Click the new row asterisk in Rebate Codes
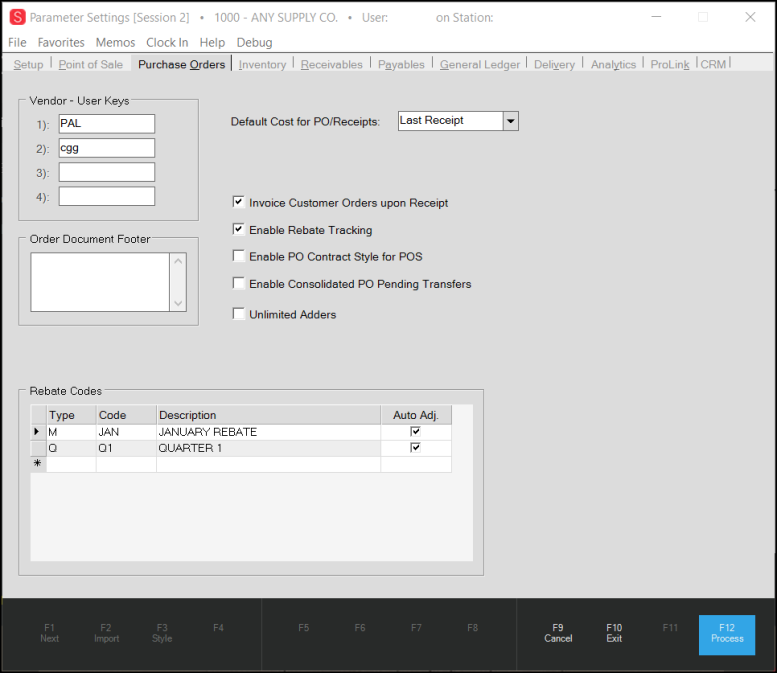 [38, 464]
